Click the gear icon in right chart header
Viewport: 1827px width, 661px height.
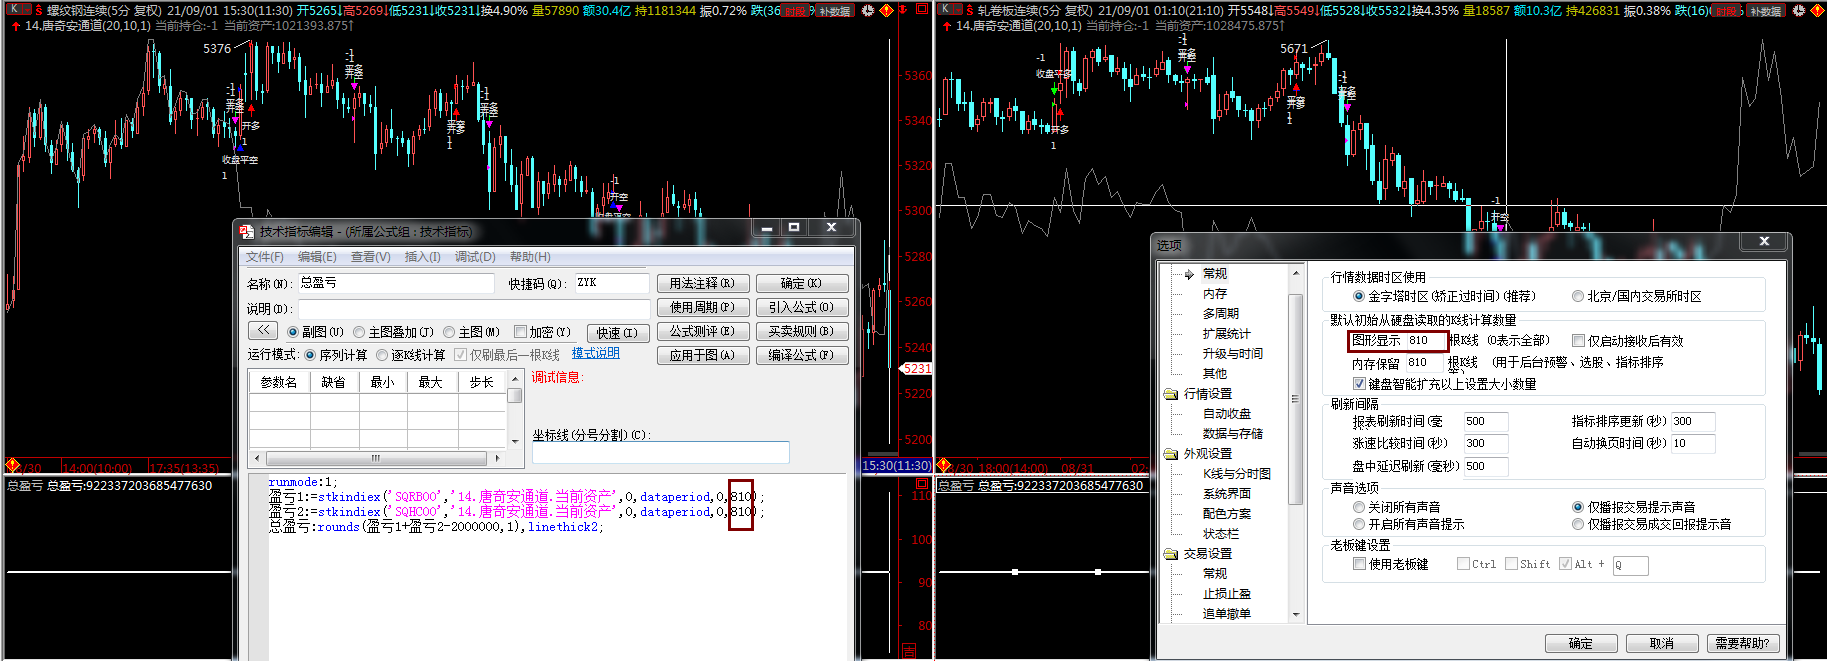[1799, 10]
